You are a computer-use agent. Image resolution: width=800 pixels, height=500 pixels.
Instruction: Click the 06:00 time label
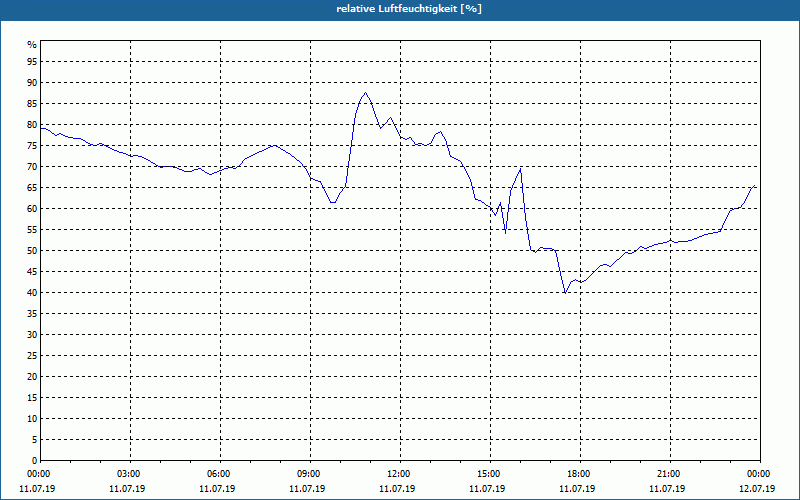tap(220, 474)
